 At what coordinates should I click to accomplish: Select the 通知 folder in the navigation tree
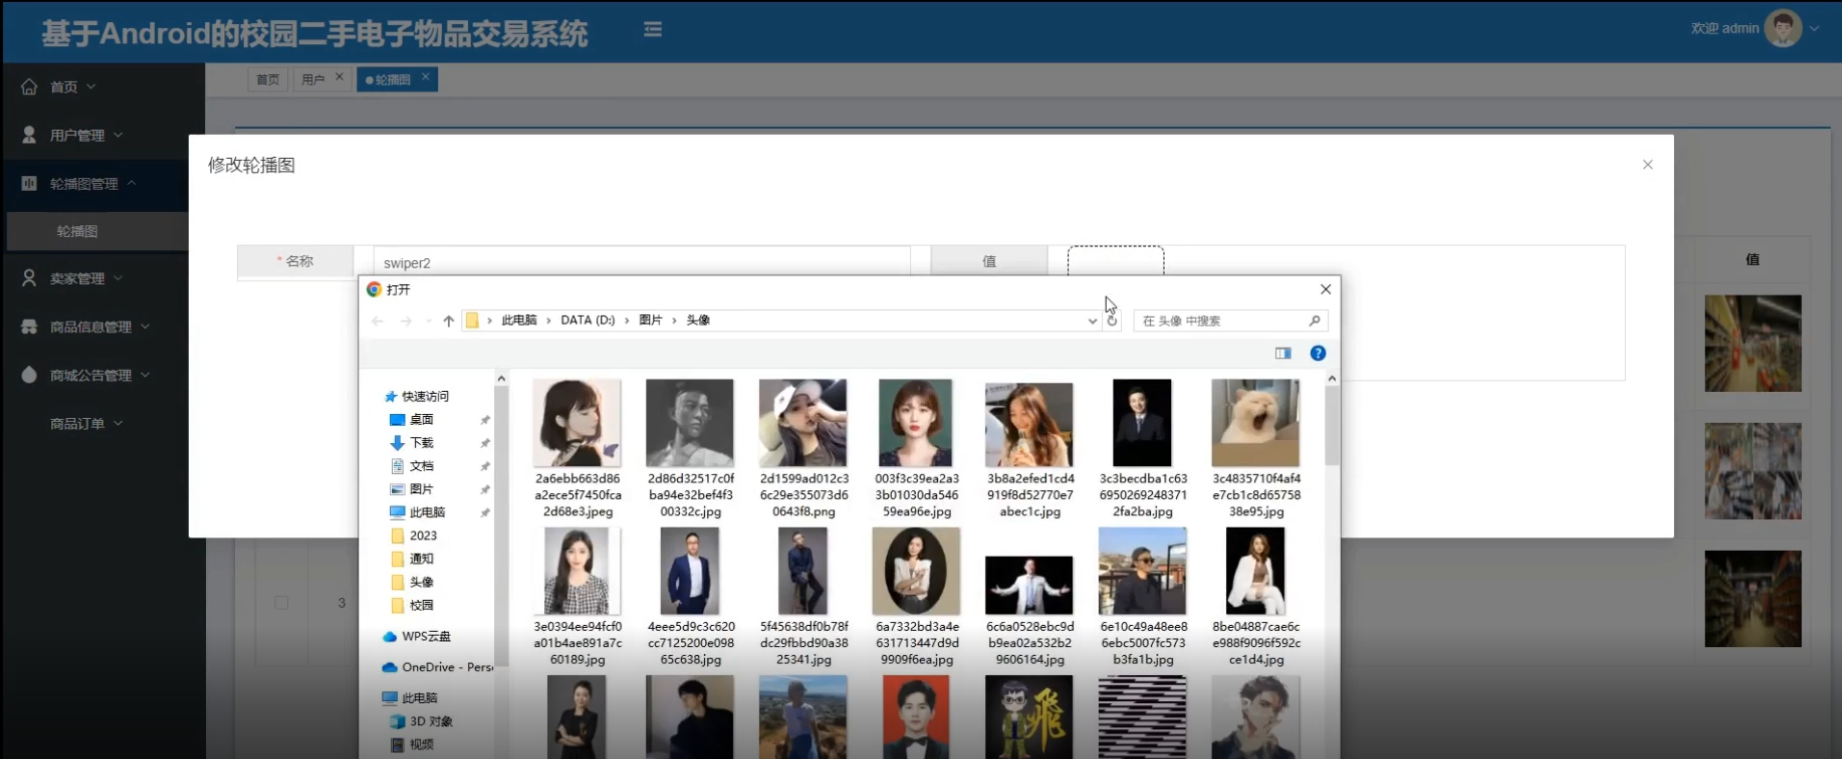coord(421,558)
